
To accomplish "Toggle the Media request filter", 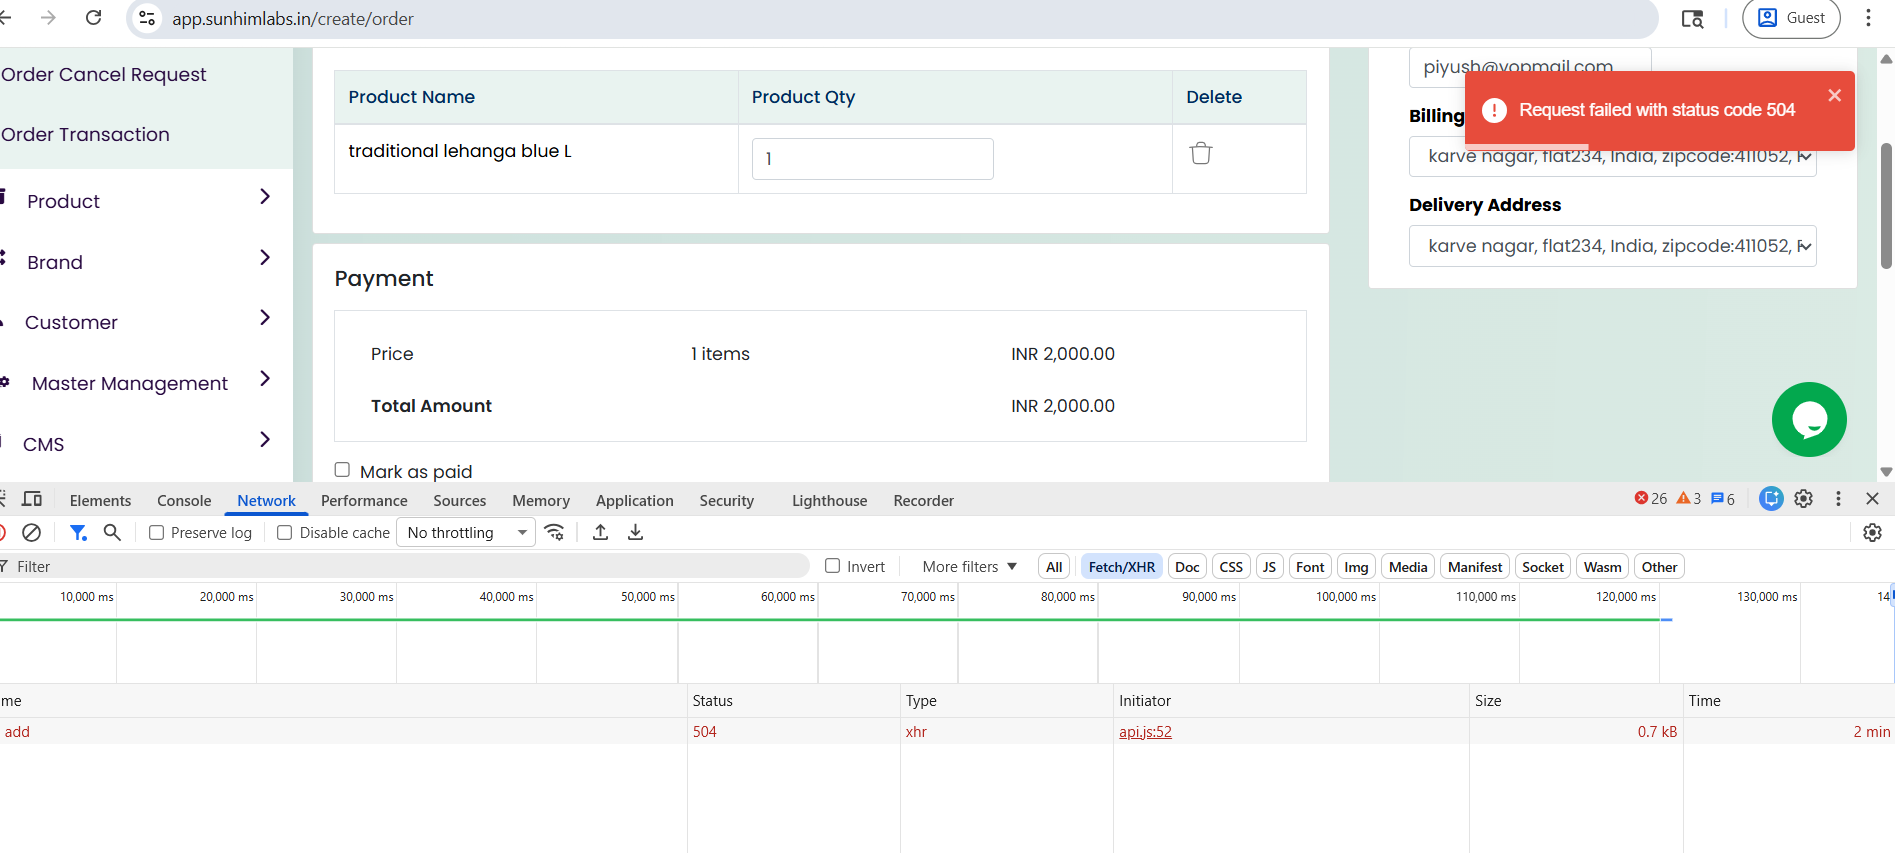I will coord(1408,567).
